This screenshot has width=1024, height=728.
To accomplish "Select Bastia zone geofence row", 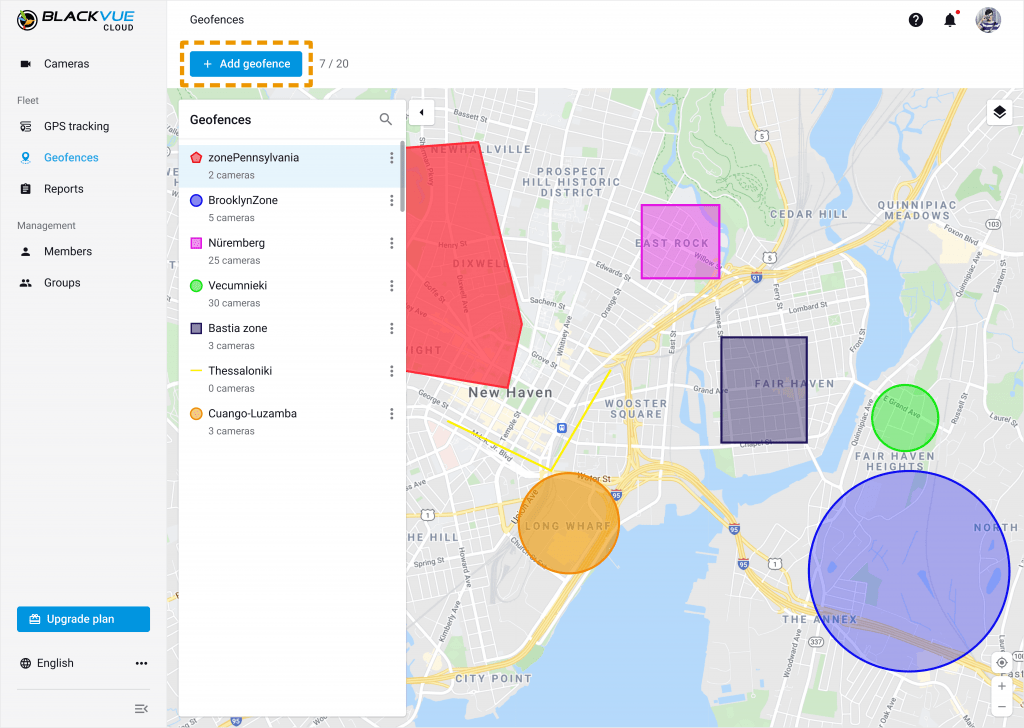I will coord(291,336).
